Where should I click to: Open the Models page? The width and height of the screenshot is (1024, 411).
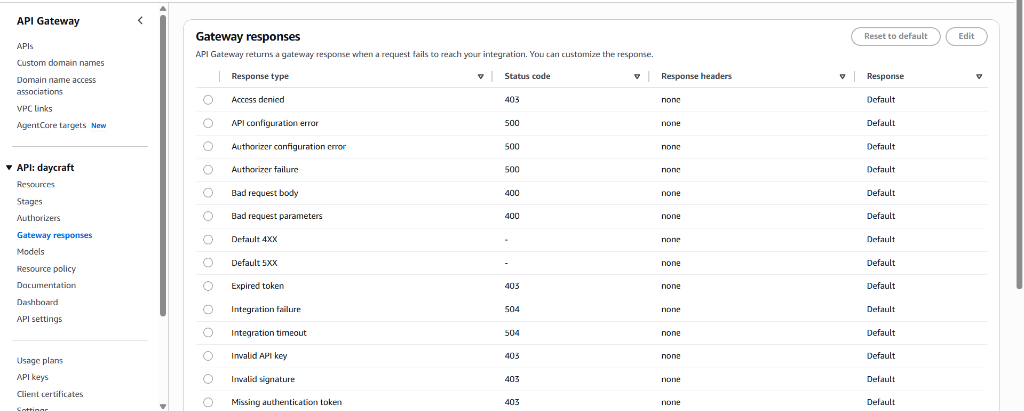[31, 252]
